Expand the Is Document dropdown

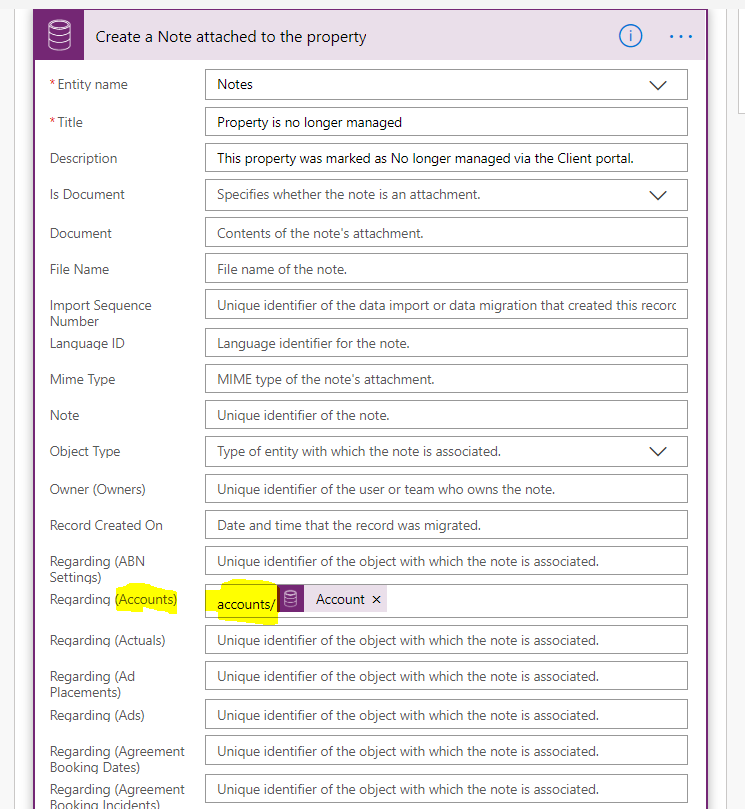tap(657, 195)
